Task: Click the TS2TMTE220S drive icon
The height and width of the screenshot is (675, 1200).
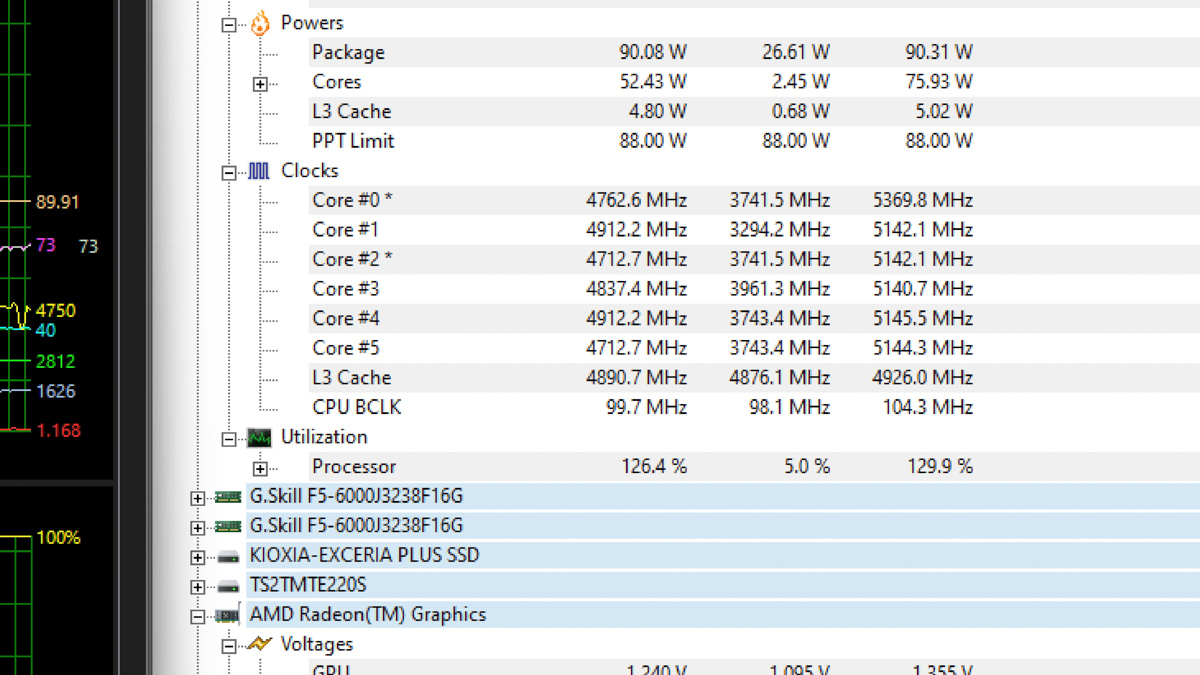Action: pyautogui.click(x=228, y=586)
